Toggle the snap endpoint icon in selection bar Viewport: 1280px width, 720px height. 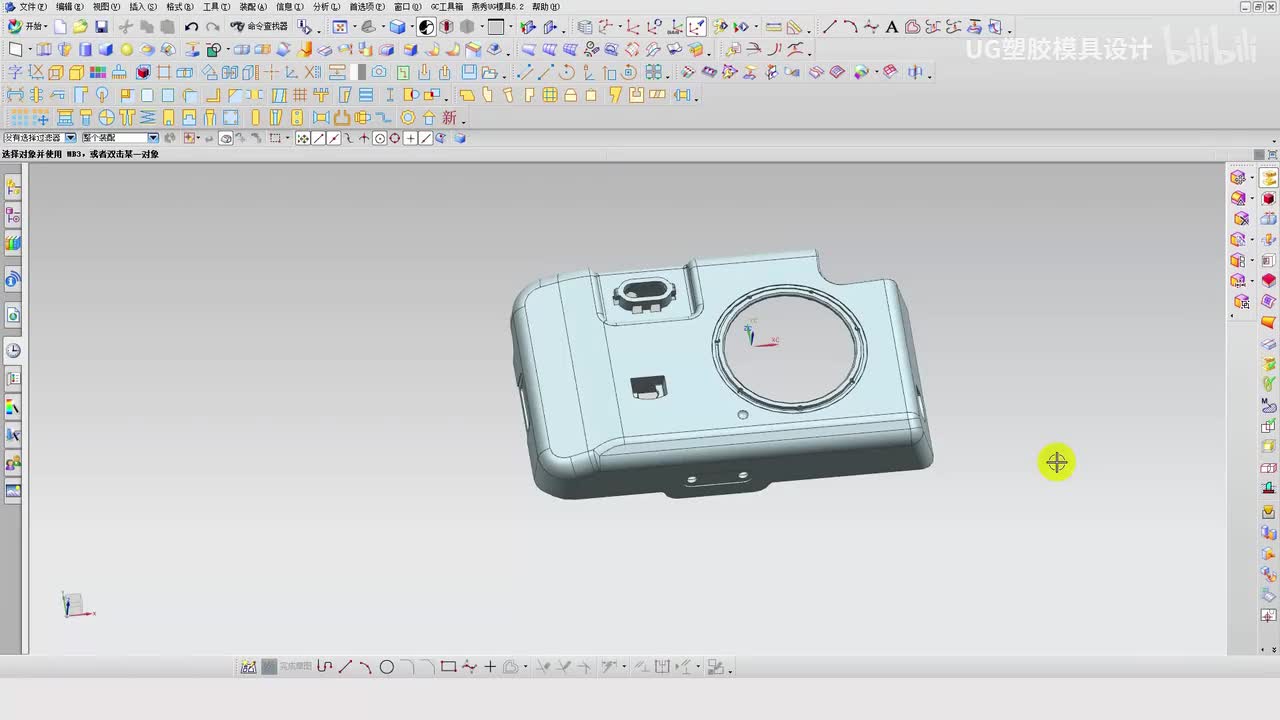(319, 138)
